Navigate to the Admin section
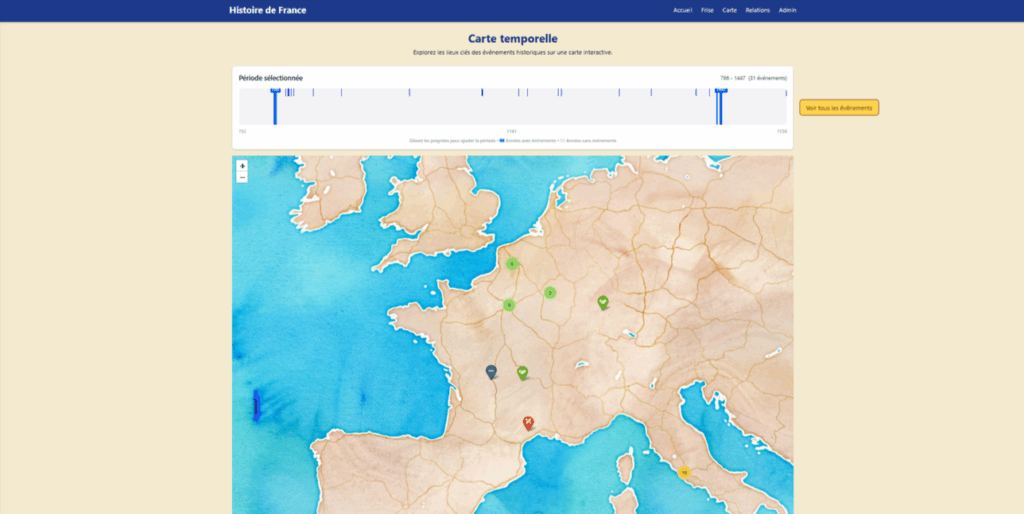 [x=788, y=10]
